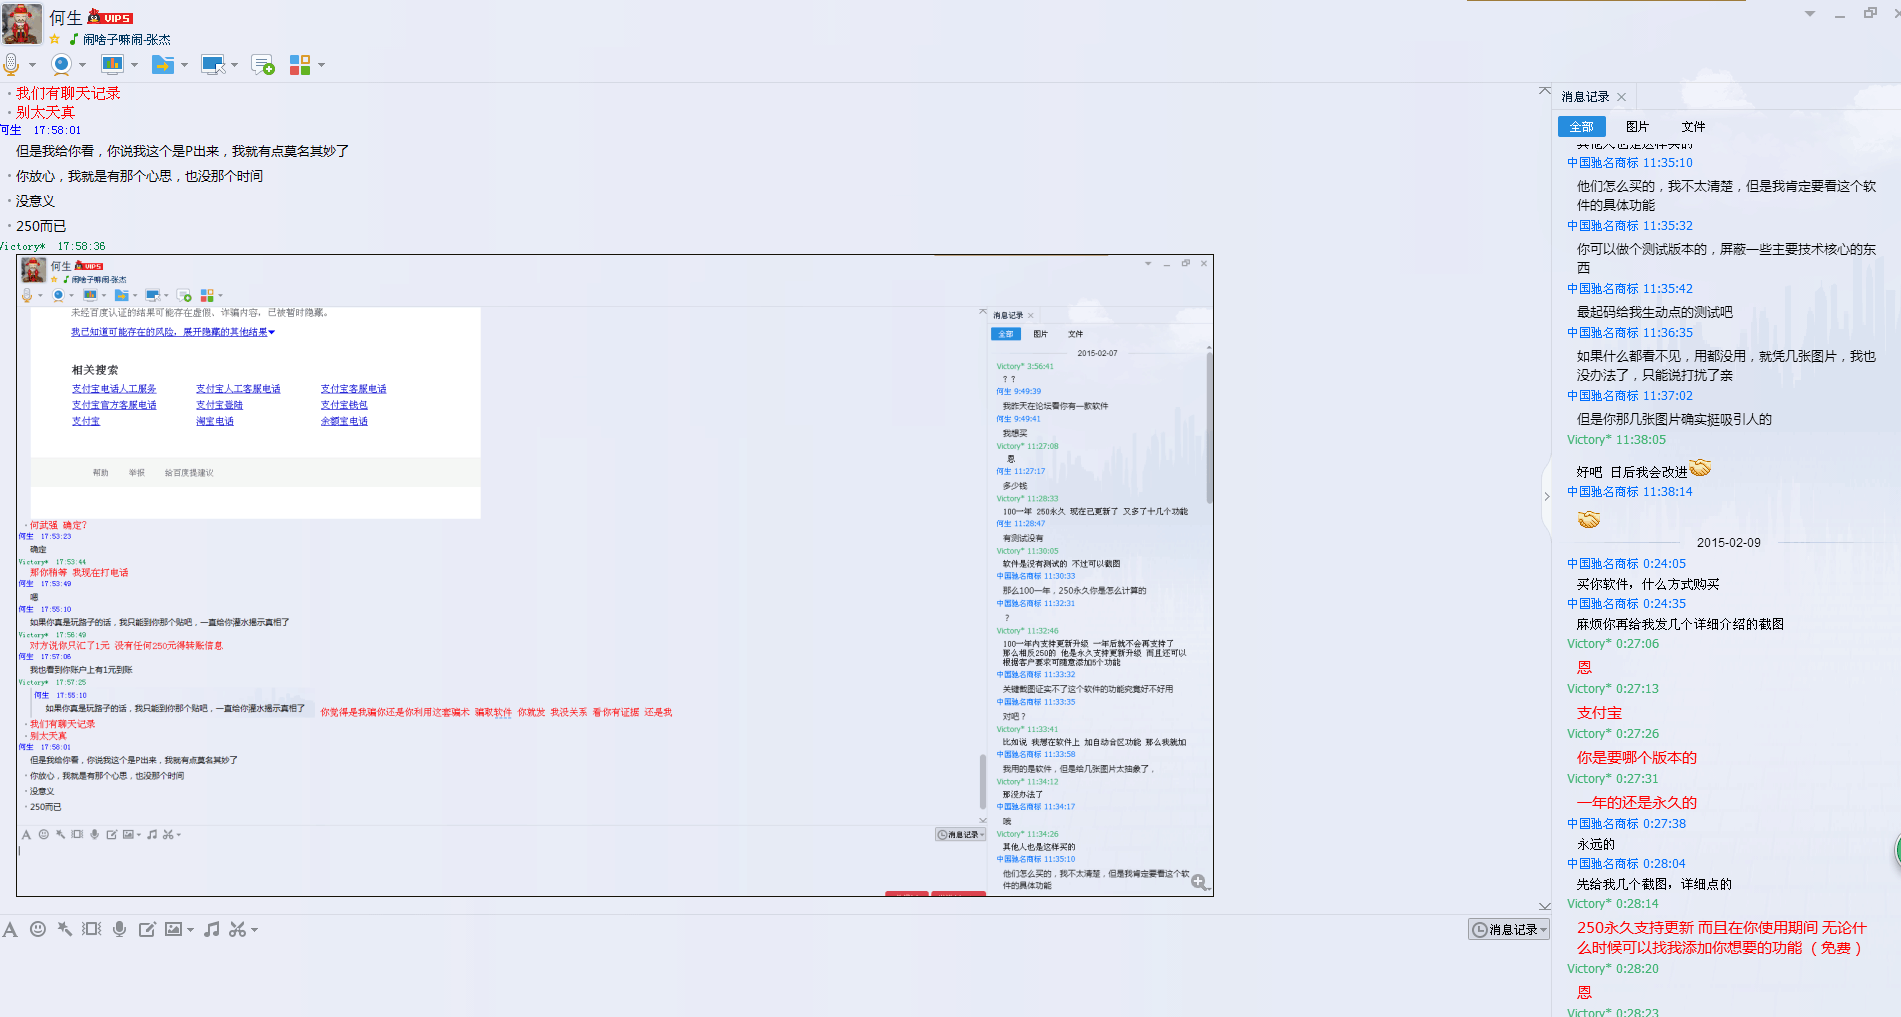Open the font settings A icon

pyautogui.click(x=10, y=929)
